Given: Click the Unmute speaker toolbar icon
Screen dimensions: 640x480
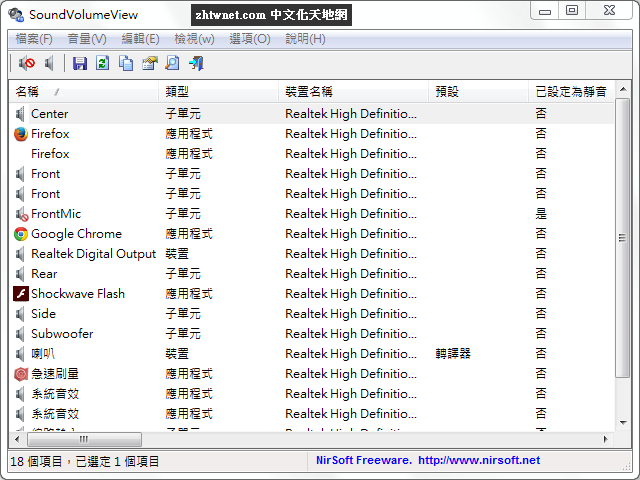Looking at the screenshot, I should coord(49,63).
